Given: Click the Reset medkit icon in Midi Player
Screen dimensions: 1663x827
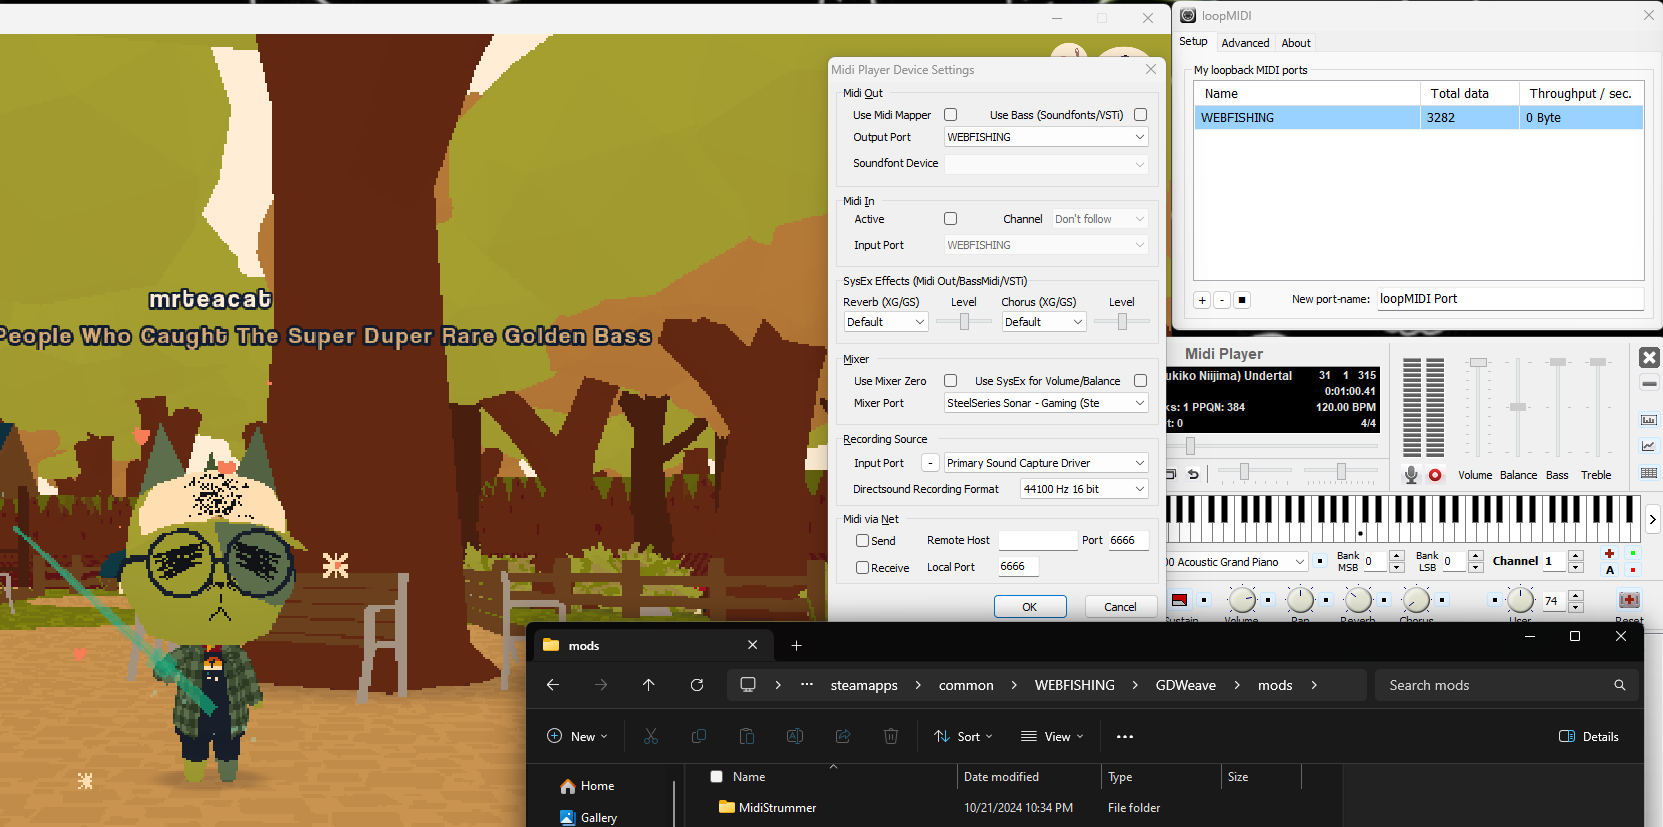Looking at the screenshot, I should click(x=1629, y=600).
